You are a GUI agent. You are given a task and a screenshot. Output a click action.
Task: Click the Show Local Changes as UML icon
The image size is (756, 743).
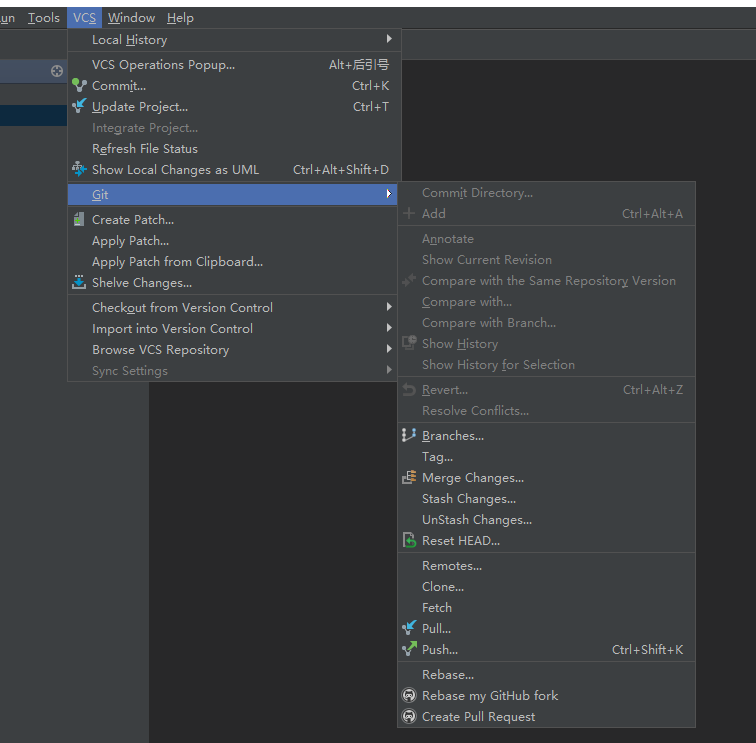coord(79,169)
